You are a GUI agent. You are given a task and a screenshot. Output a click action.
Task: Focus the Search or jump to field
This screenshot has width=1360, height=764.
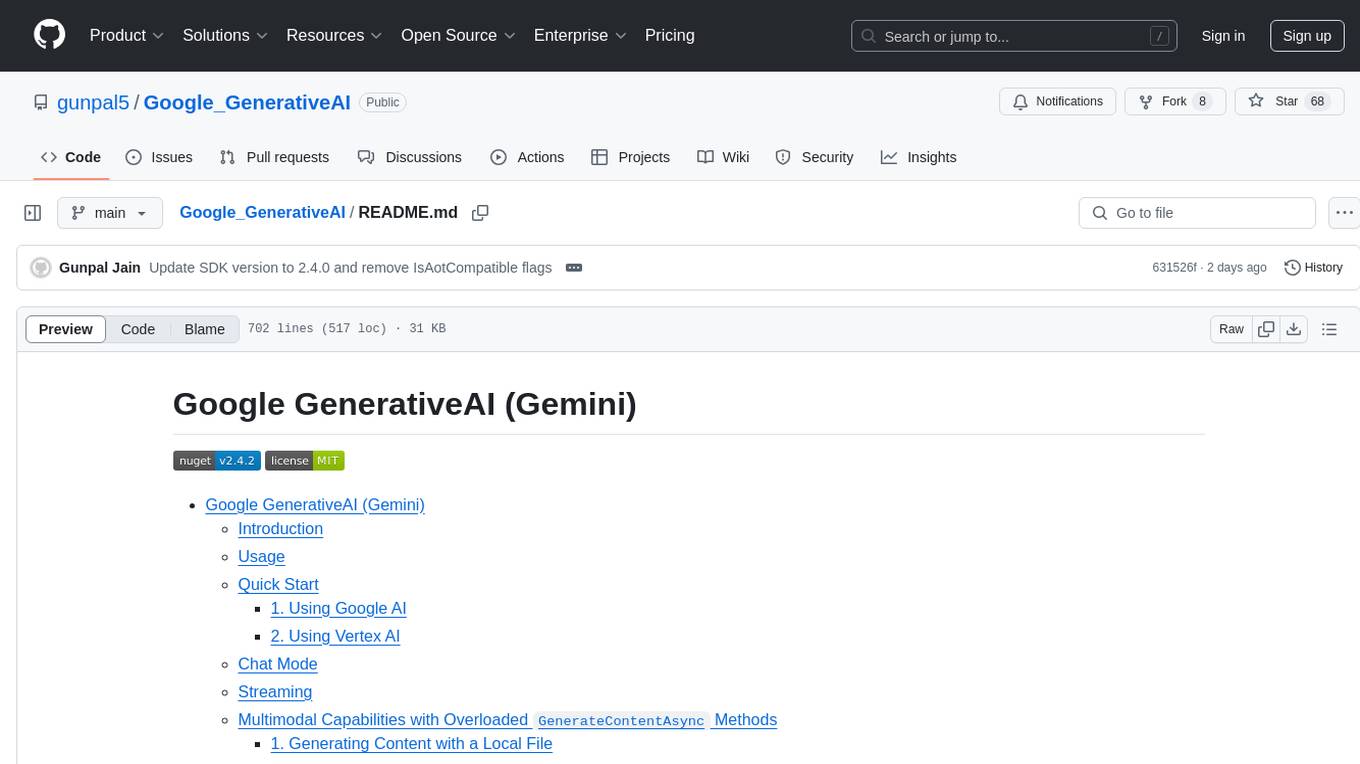1014,36
